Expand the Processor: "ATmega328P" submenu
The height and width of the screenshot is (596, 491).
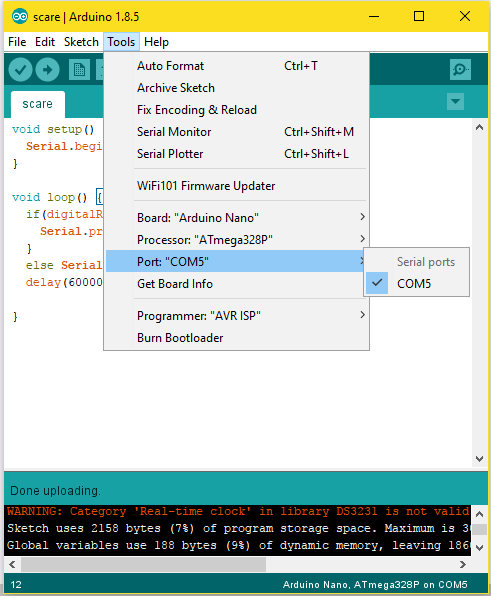tap(236, 239)
